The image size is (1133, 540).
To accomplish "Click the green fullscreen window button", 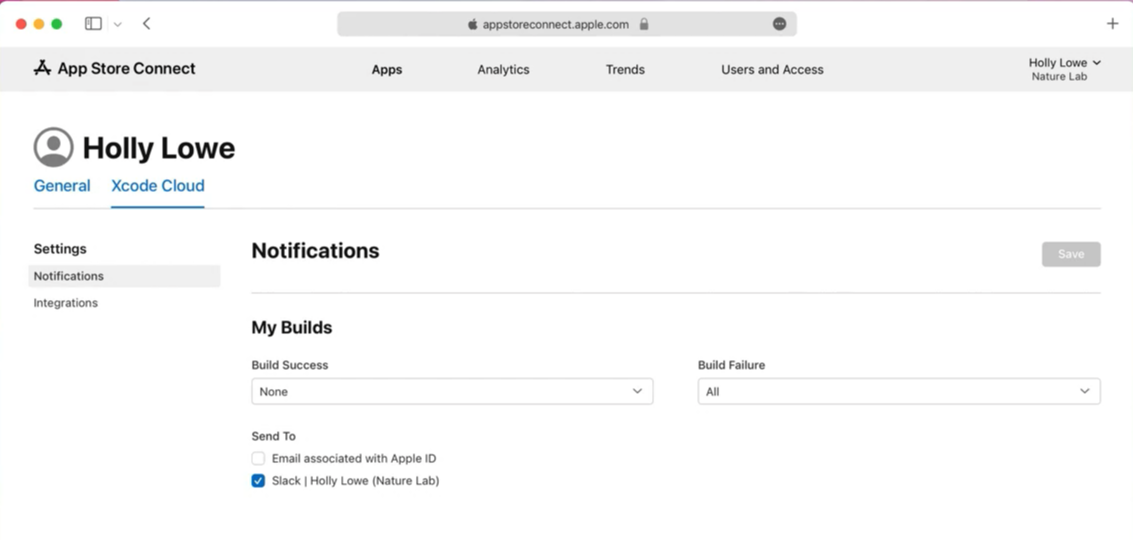I will [x=56, y=24].
